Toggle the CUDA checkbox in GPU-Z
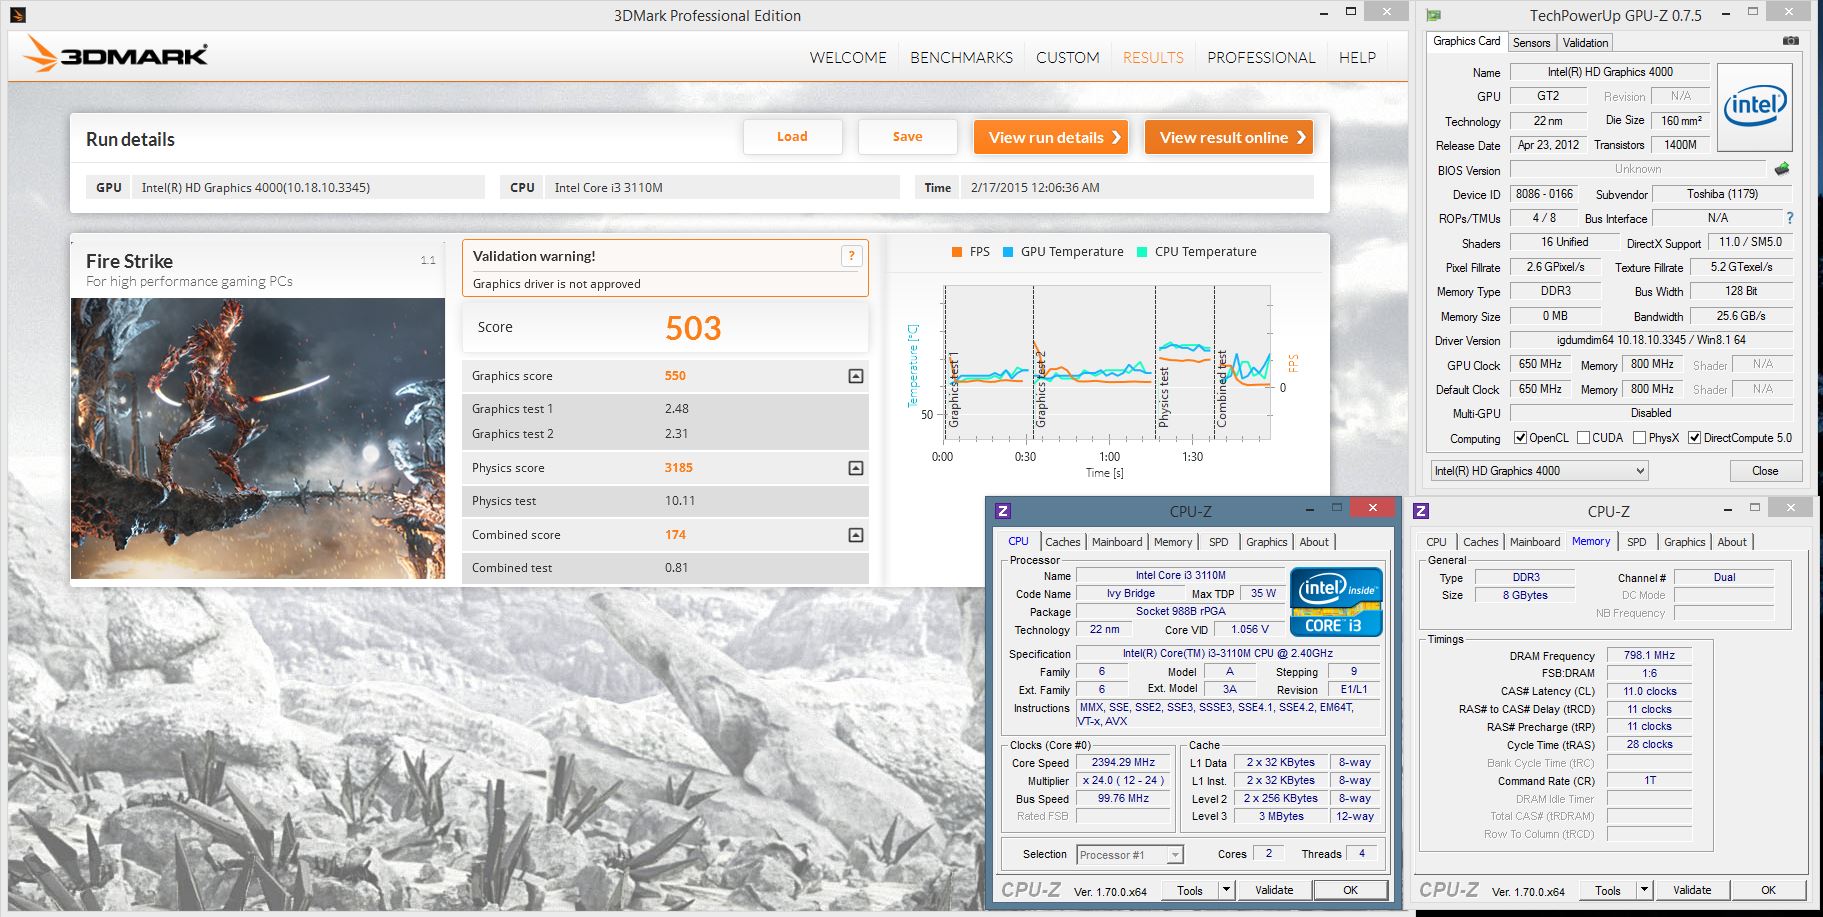The height and width of the screenshot is (917, 1823). click(1583, 438)
